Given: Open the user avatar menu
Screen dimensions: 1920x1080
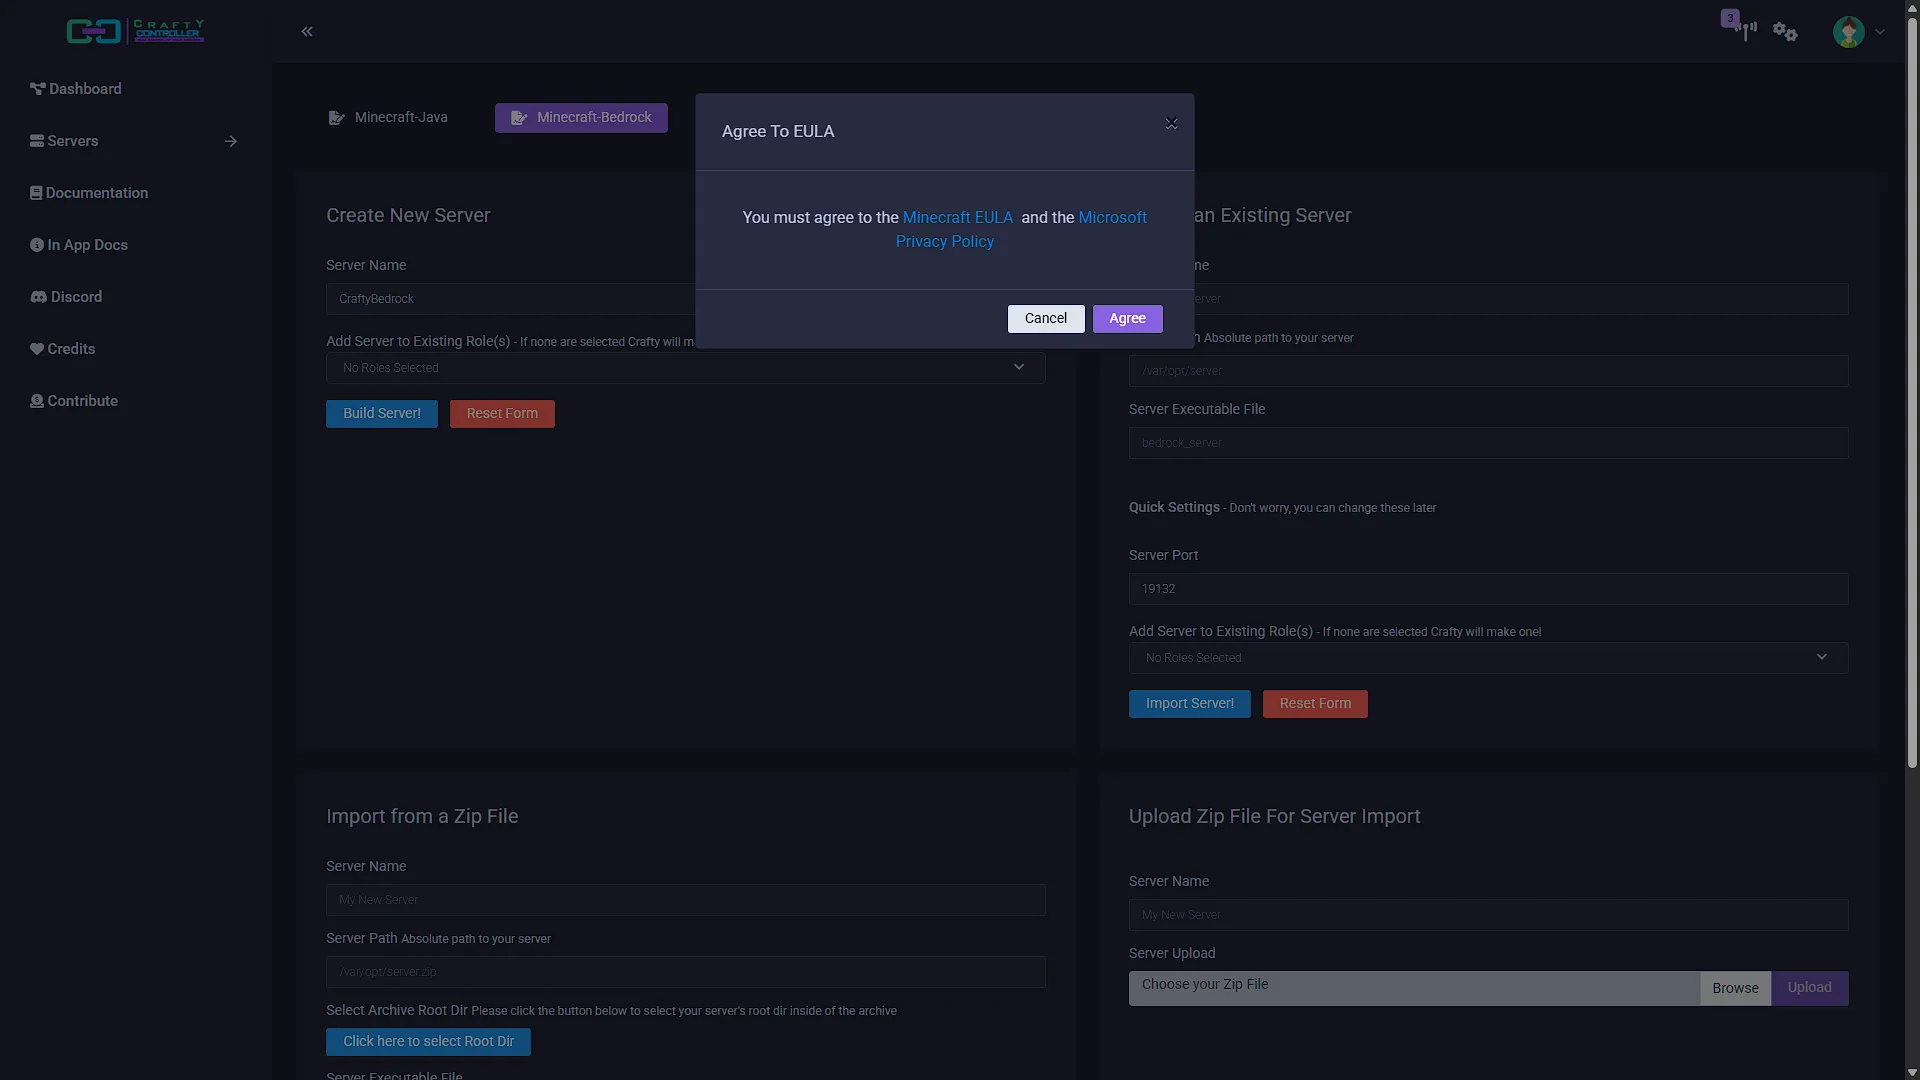Looking at the screenshot, I should 1858,32.
